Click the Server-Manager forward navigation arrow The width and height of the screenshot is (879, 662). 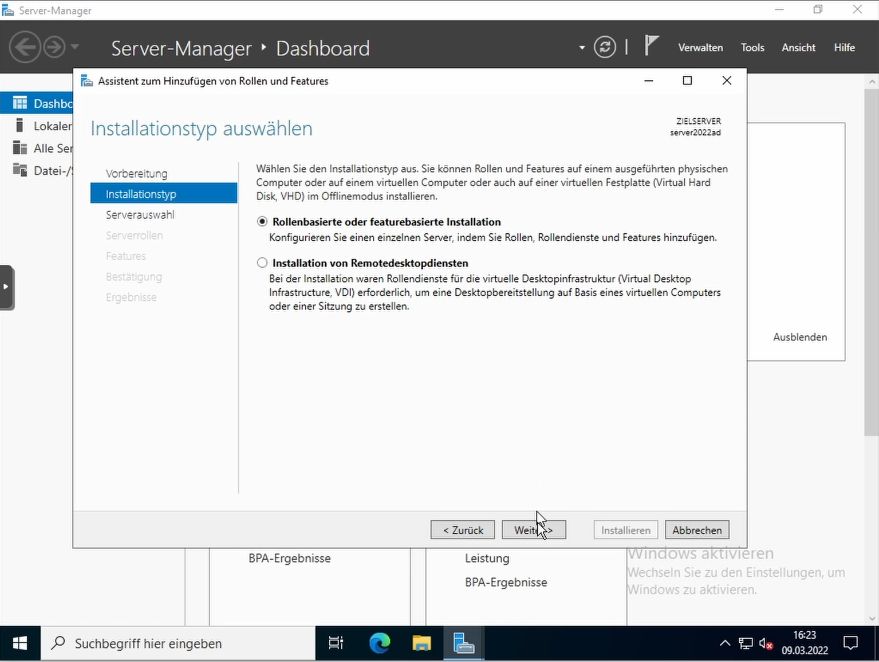pos(54,47)
